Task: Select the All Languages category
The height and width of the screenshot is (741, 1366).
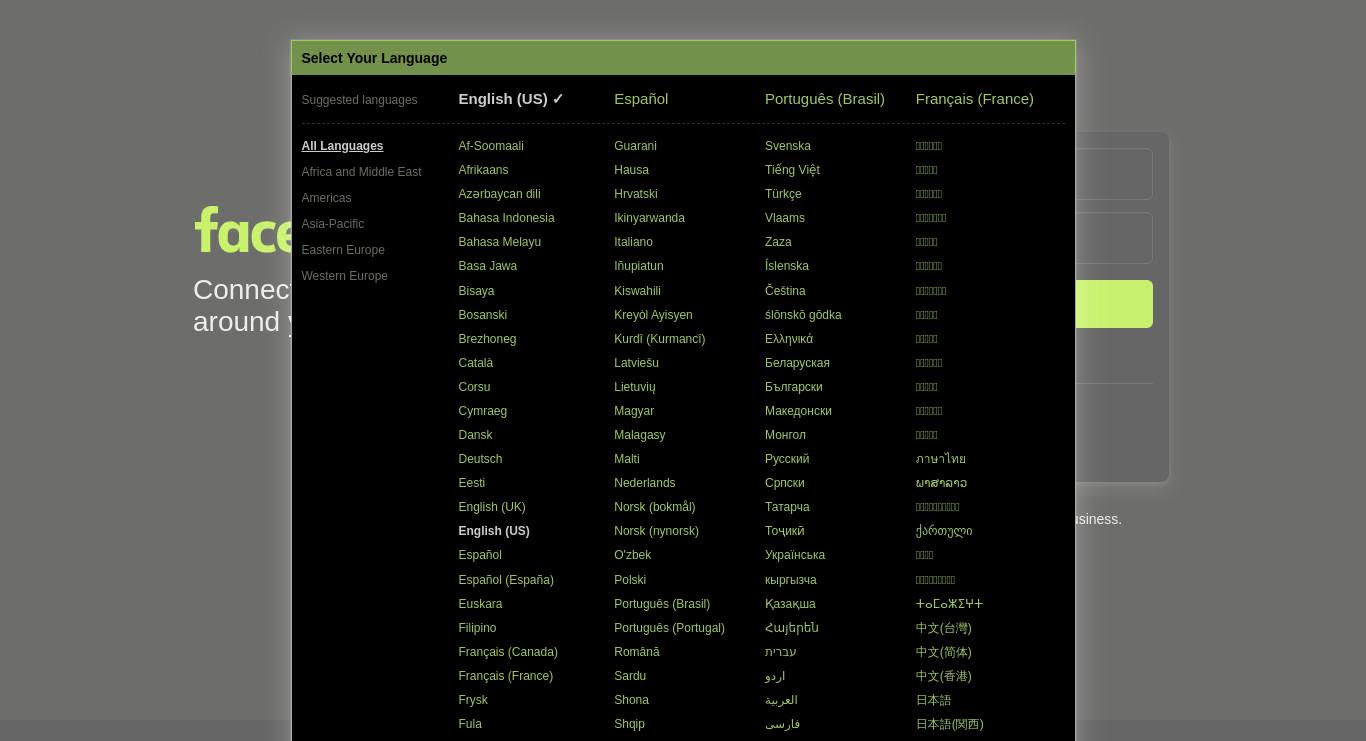Action: coord(342,146)
